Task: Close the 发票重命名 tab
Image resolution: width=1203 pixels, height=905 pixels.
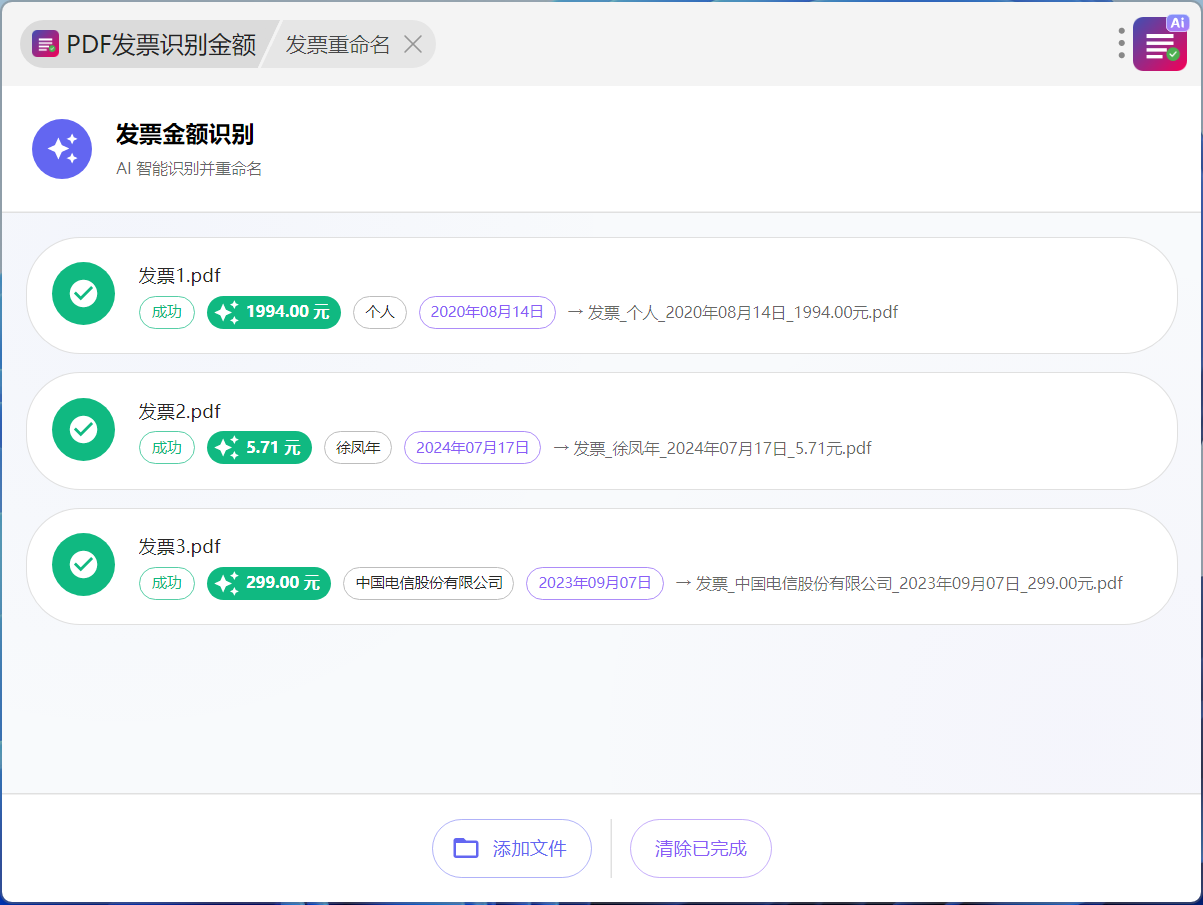Action: [413, 44]
